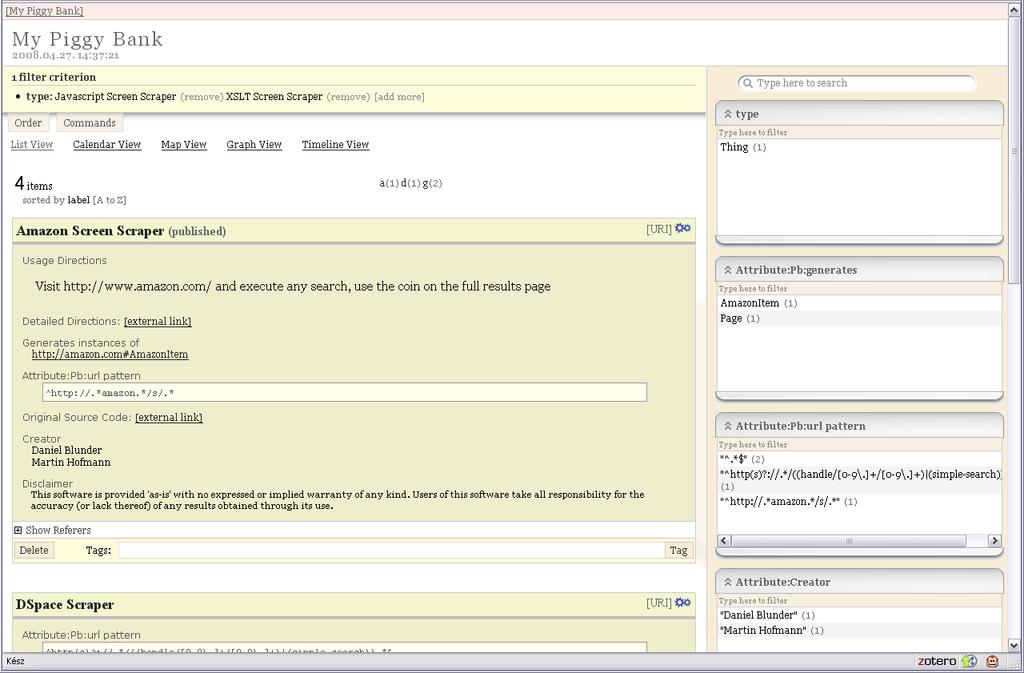The height and width of the screenshot is (673, 1024).
Task: Collapse the Attribute:Pb:url pattern facet
Action: pyautogui.click(x=728, y=426)
